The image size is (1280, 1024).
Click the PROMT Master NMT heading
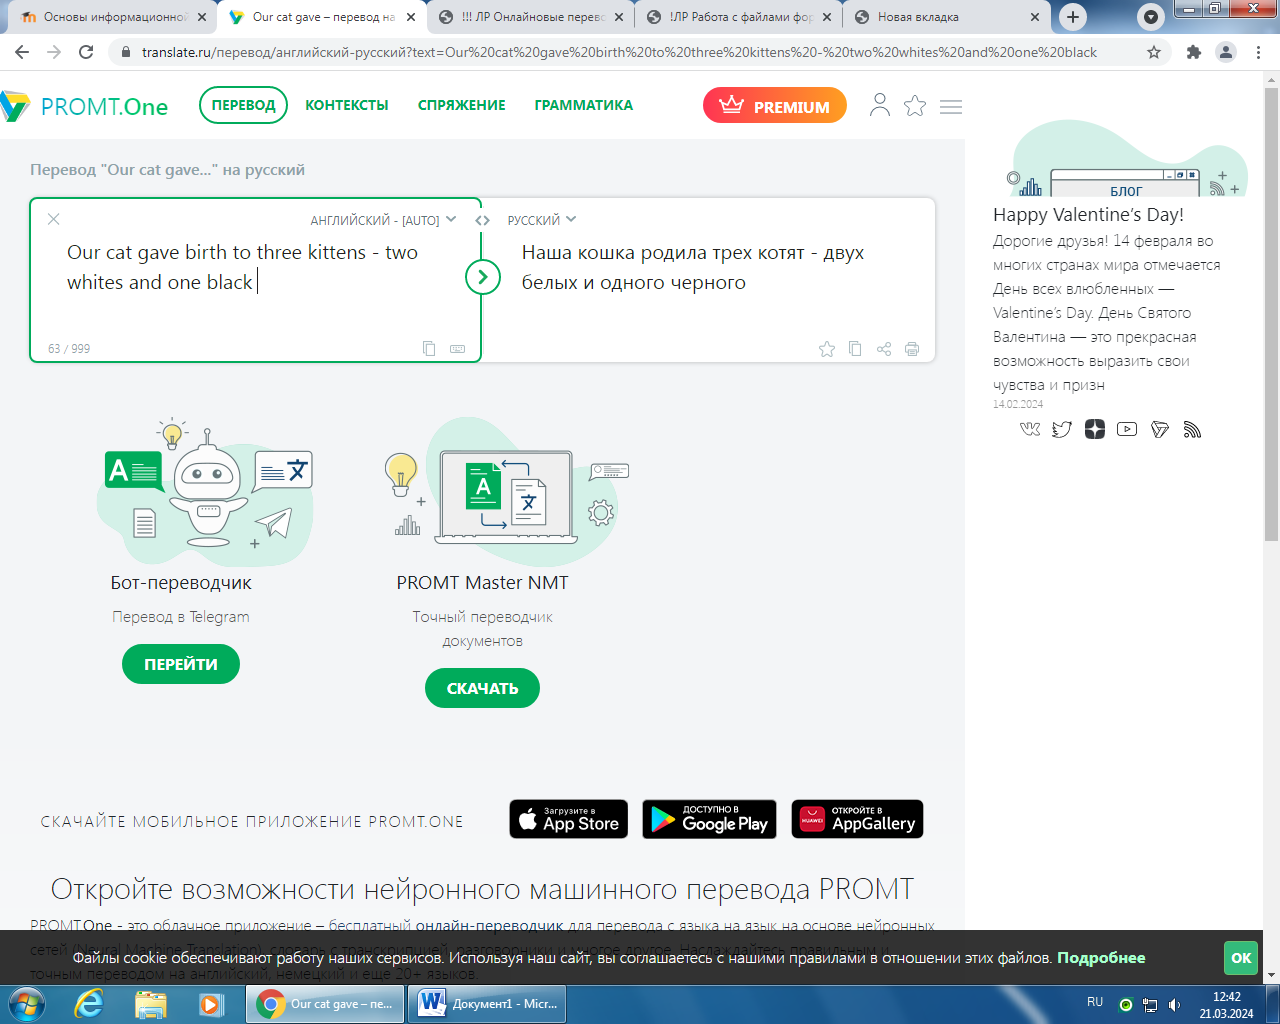(482, 583)
